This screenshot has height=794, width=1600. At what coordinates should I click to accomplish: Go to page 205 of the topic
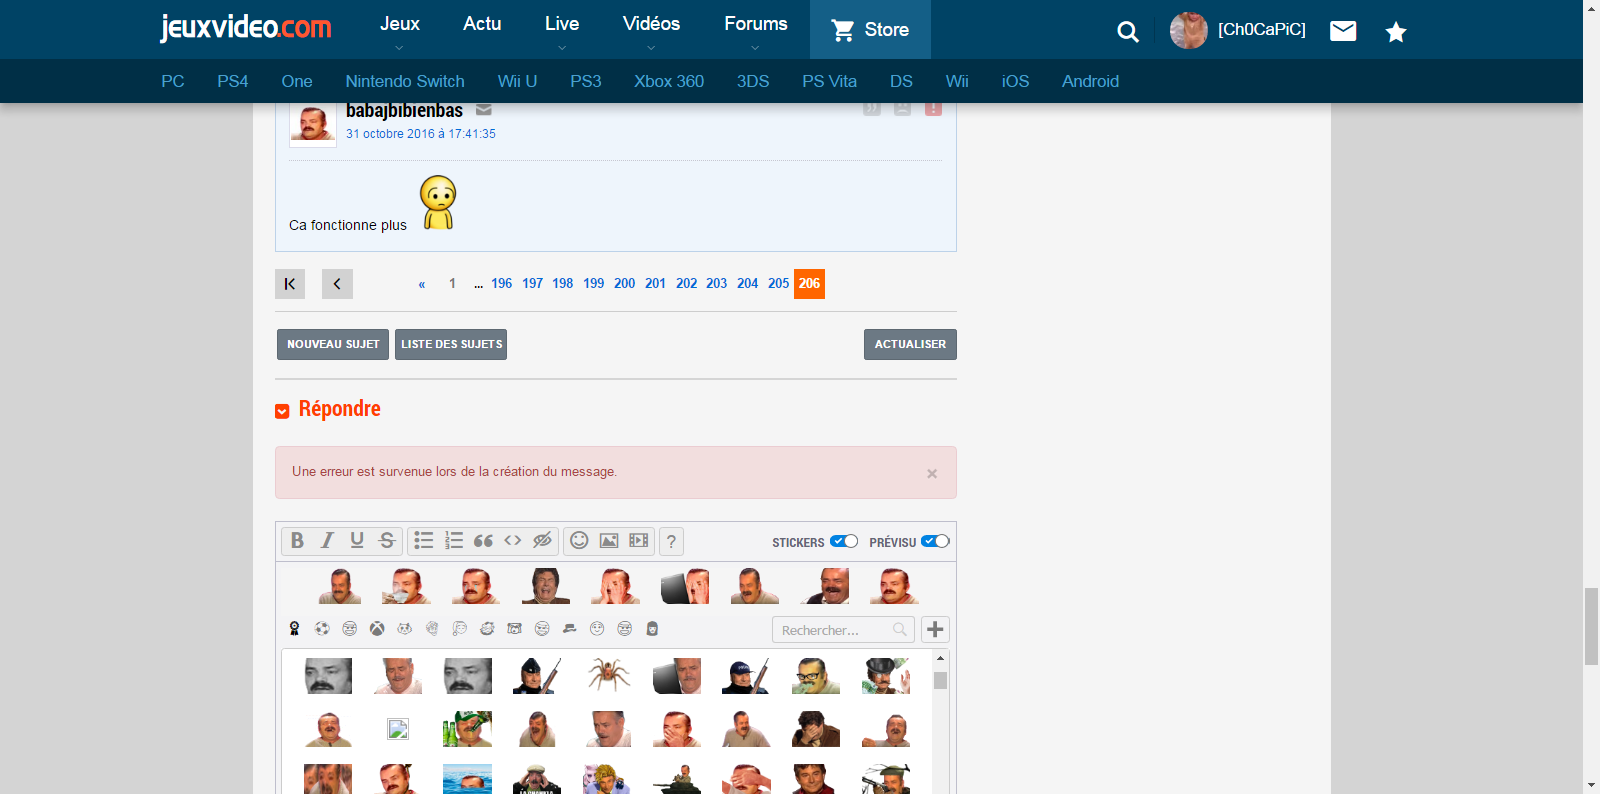pyautogui.click(x=778, y=284)
